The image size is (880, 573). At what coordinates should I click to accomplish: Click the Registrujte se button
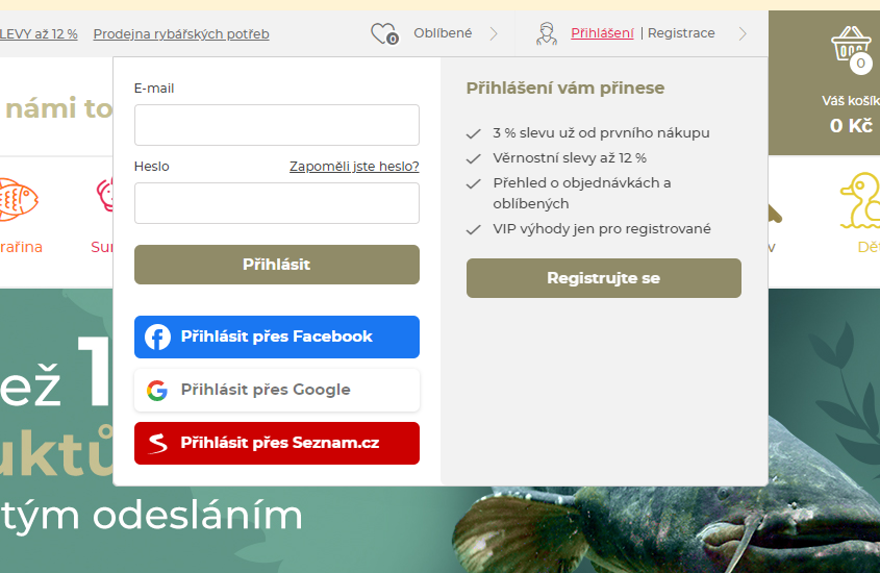604,278
